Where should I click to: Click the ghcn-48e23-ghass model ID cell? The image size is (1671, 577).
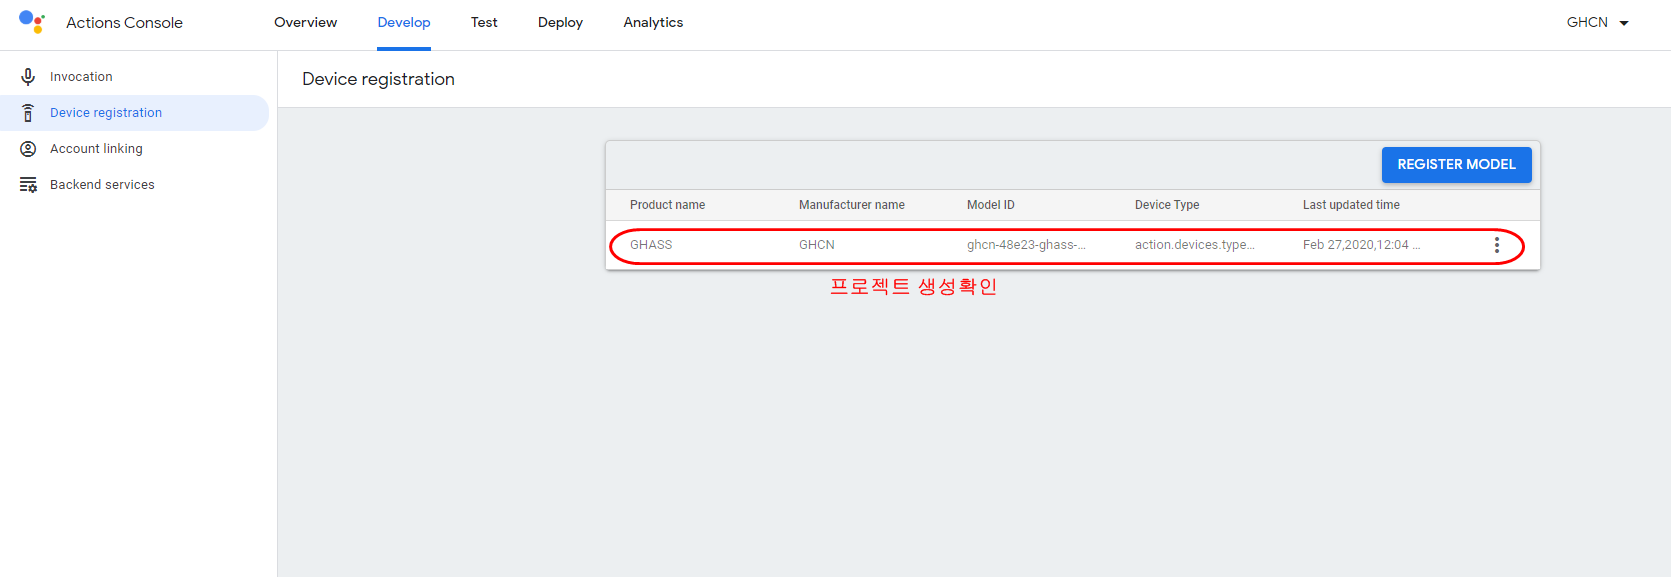point(1026,245)
